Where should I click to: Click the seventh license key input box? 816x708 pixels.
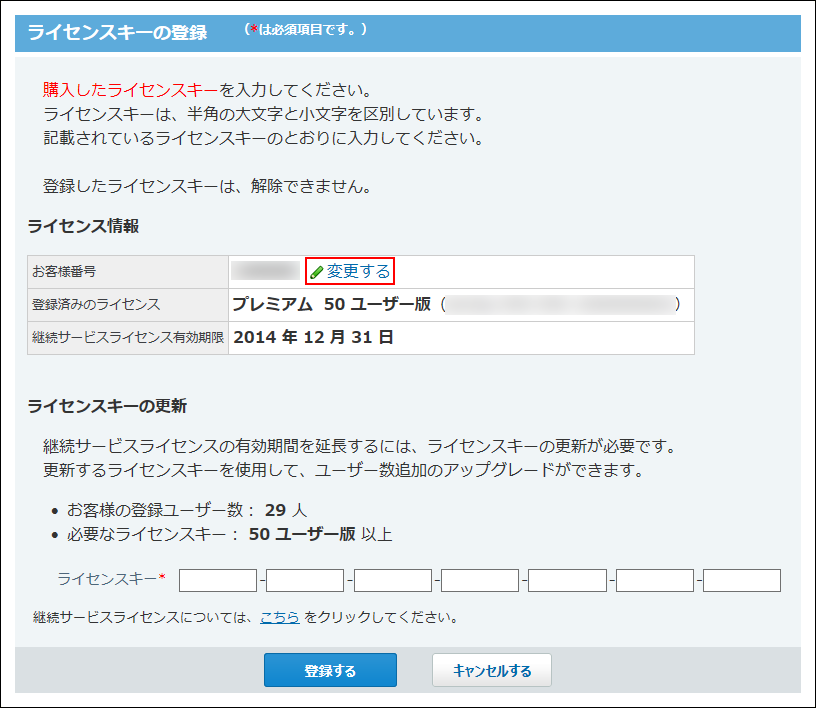point(742,580)
